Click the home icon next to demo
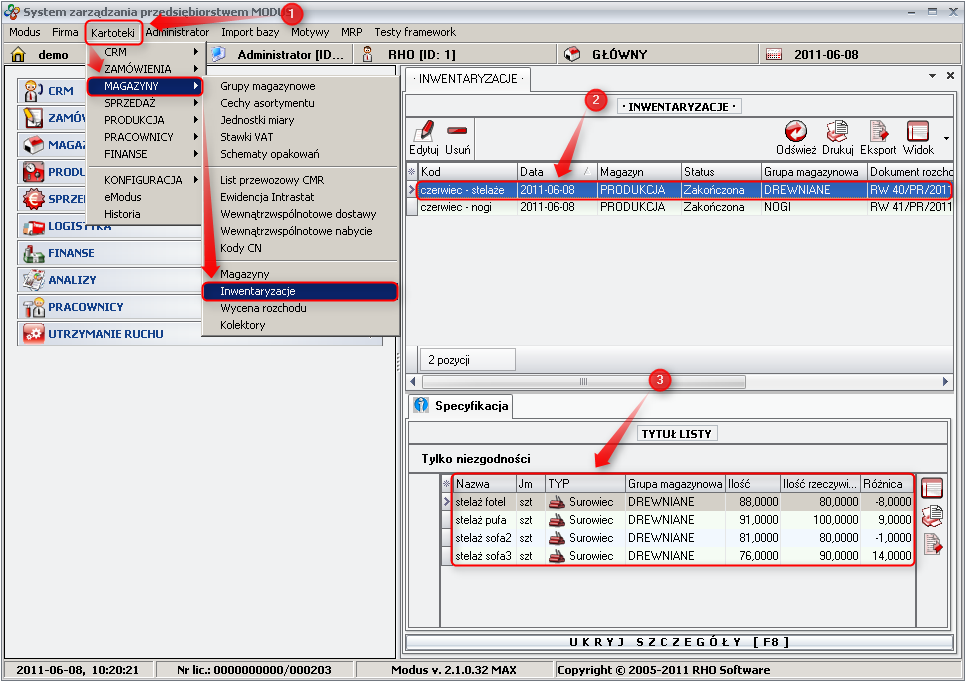Viewport: 966px width, 682px height. point(17,55)
